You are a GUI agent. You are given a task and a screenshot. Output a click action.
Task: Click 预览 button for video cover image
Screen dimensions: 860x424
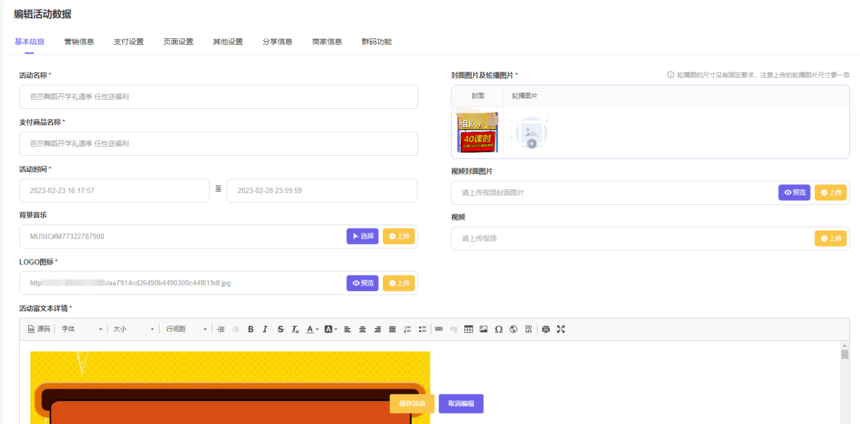pyautogui.click(x=794, y=193)
